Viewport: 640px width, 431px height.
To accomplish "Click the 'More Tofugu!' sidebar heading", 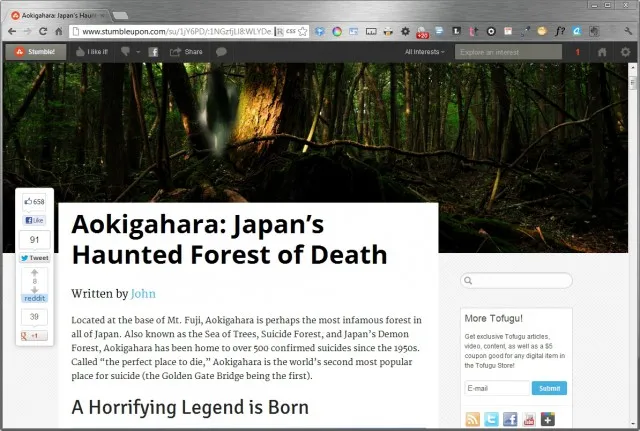I will coord(493,318).
